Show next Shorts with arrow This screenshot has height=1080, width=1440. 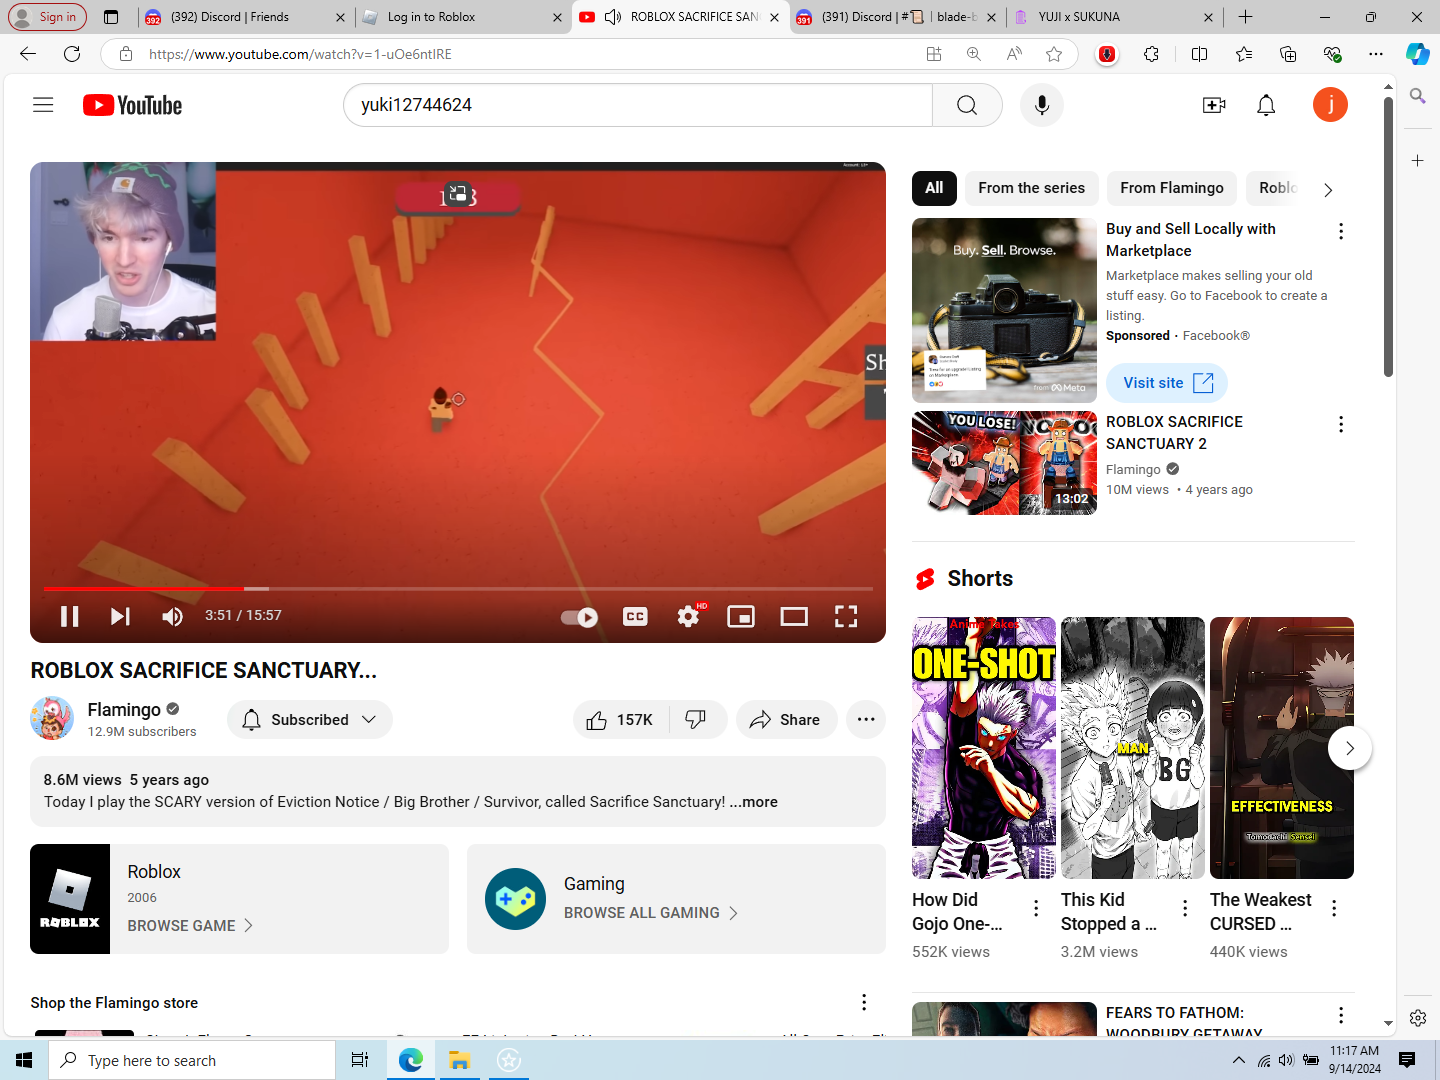[x=1349, y=748]
